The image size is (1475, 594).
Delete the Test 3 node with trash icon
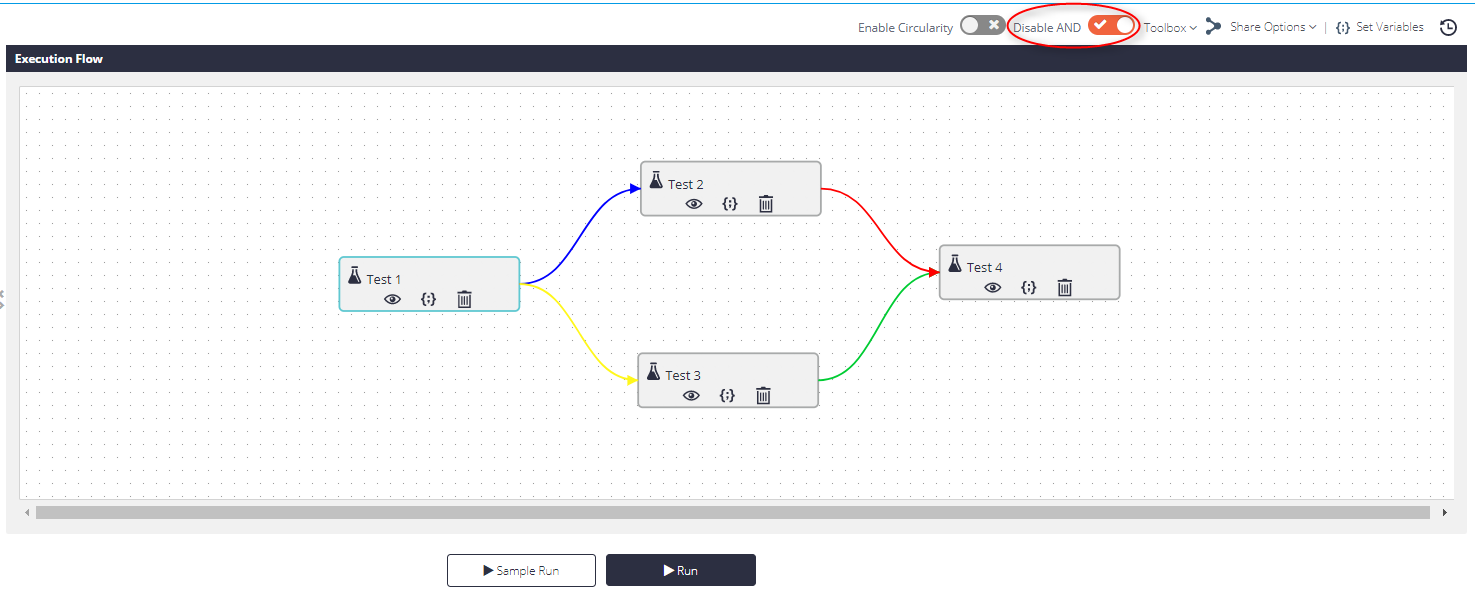(x=764, y=396)
